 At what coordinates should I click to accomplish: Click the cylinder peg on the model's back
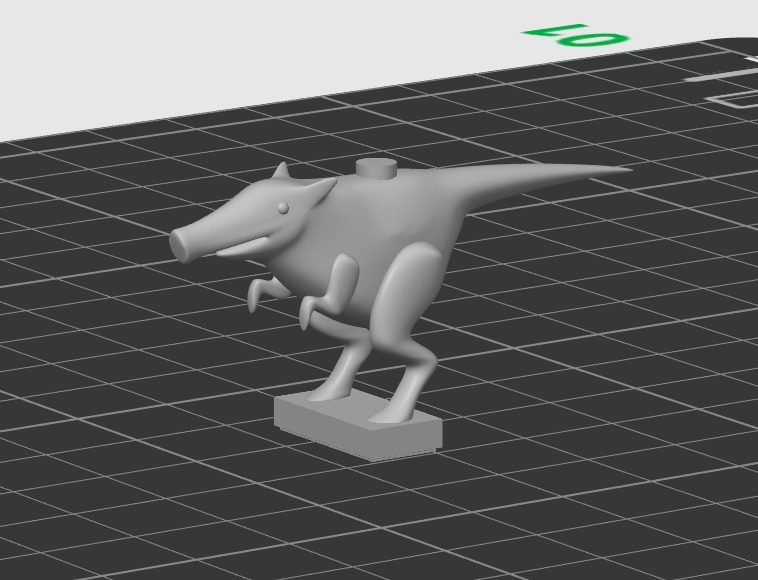point(376,169)
